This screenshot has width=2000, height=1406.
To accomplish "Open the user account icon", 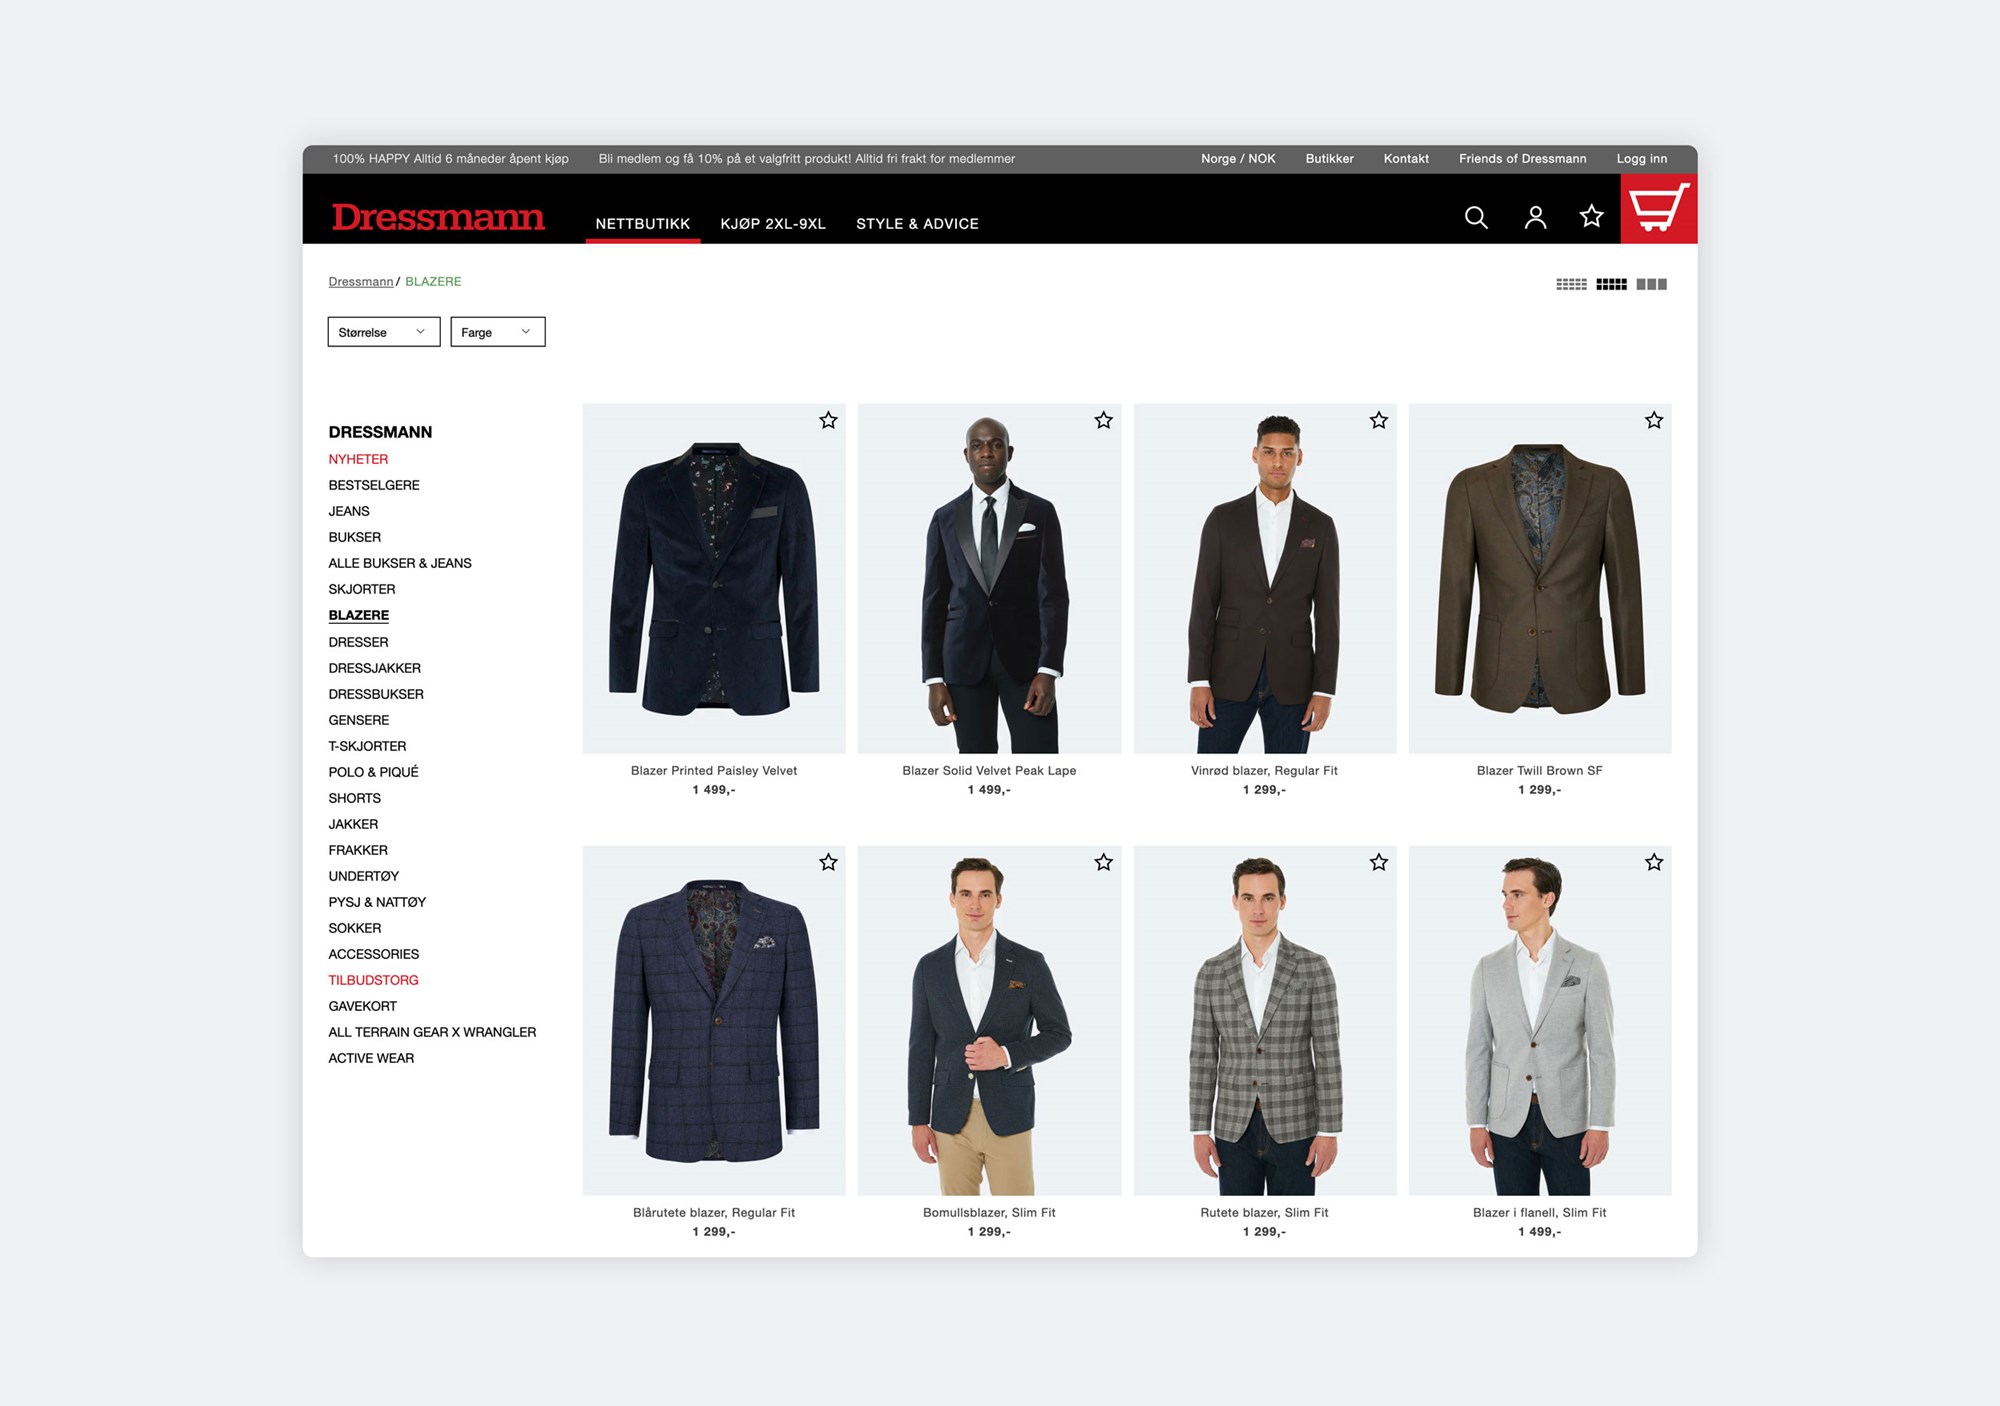I will pos(1535,217).
